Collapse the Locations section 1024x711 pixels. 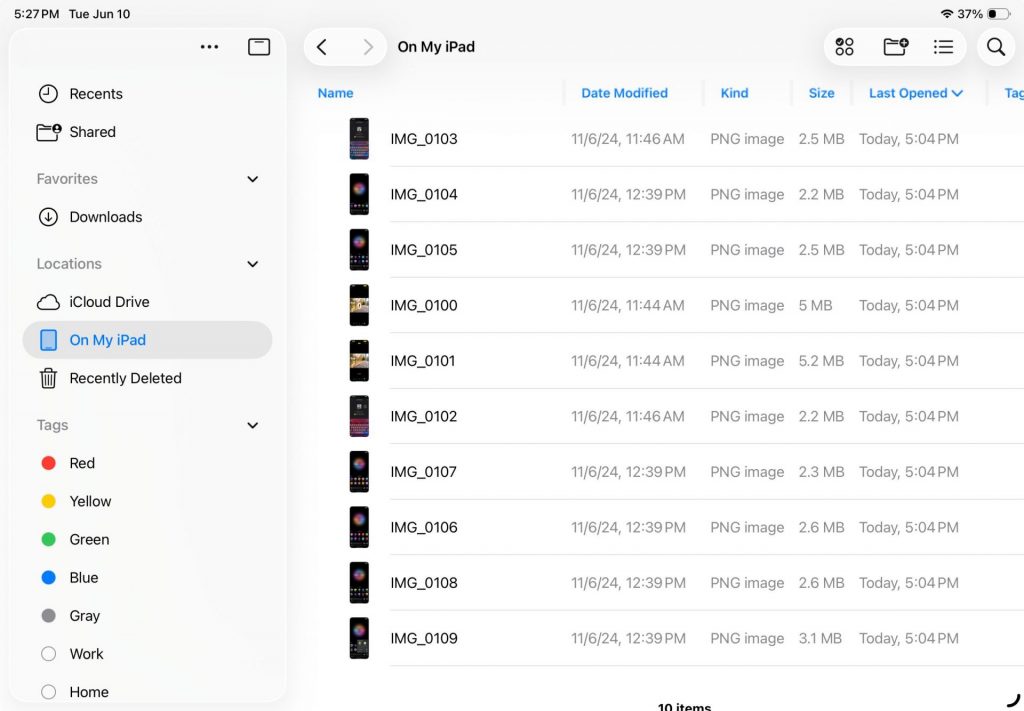252,264
